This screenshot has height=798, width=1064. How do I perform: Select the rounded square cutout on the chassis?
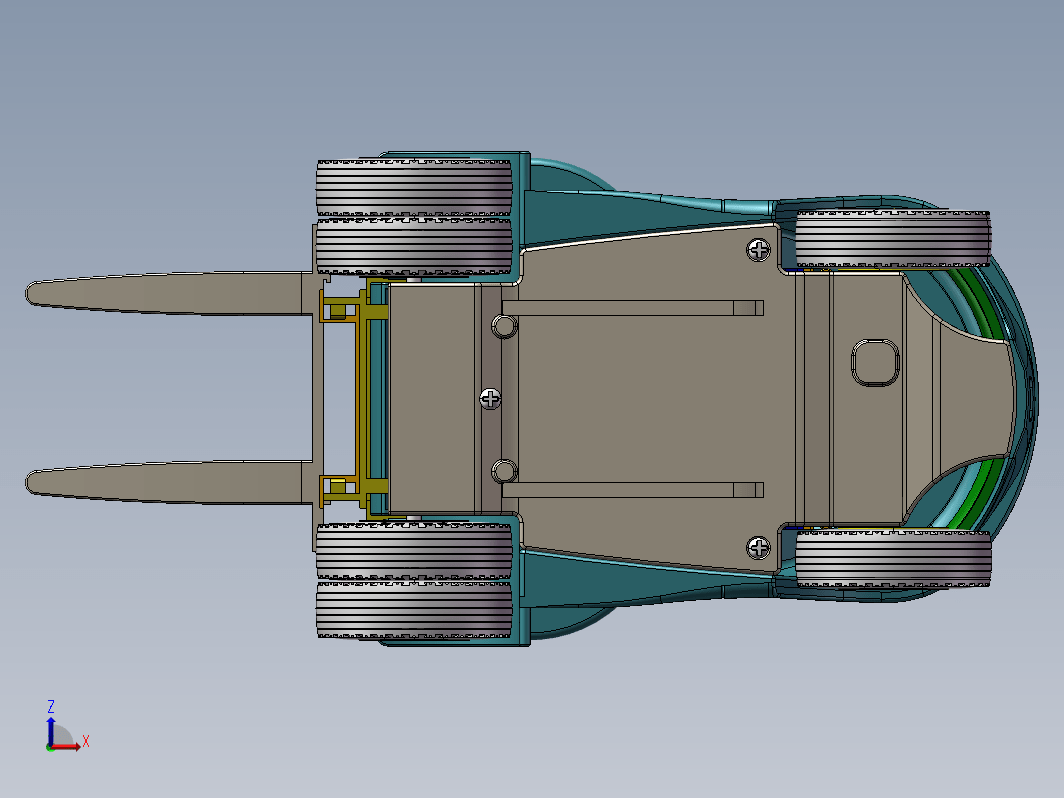(x=875, y=363)
